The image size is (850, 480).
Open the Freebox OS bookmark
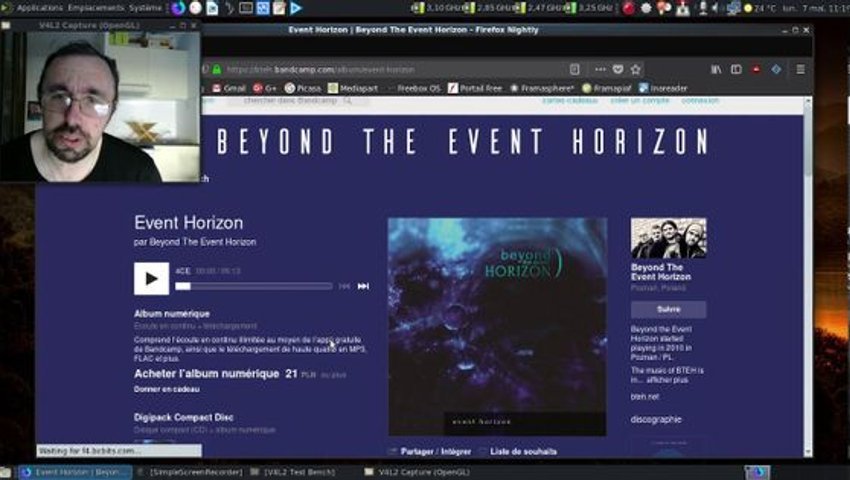click(414, 88)
